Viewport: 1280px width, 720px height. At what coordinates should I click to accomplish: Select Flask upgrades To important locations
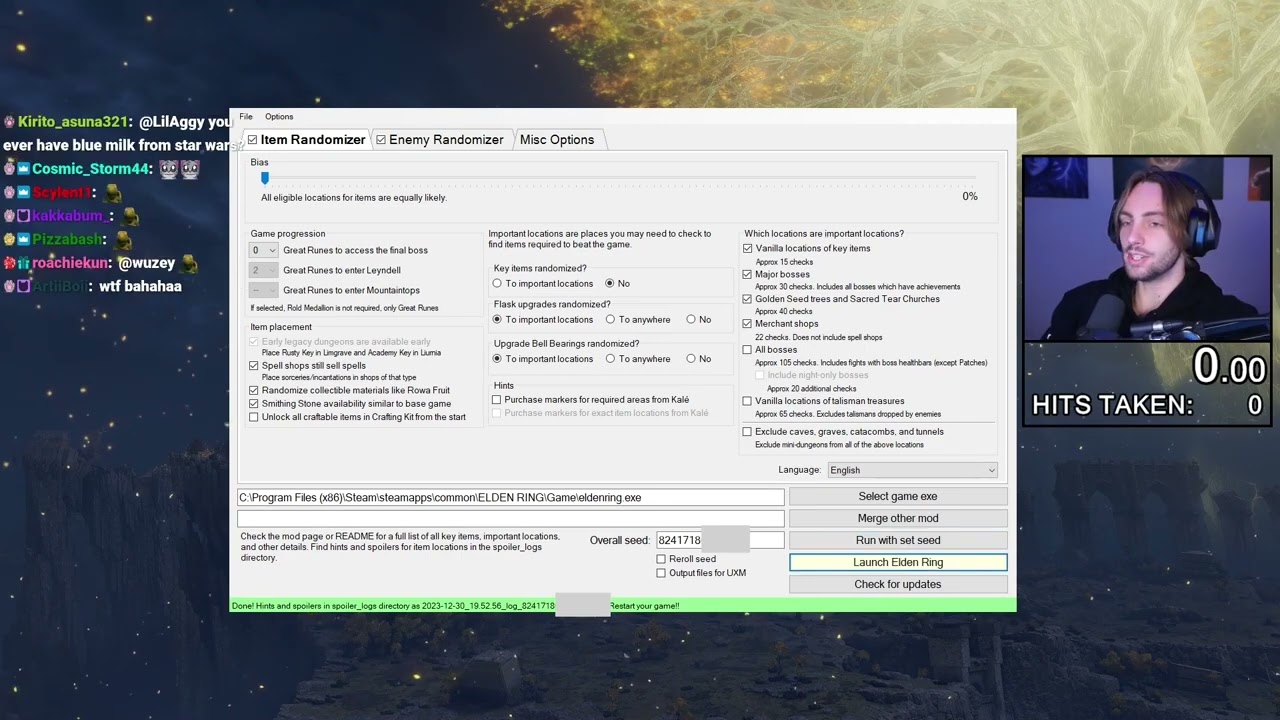coord(497,320)
